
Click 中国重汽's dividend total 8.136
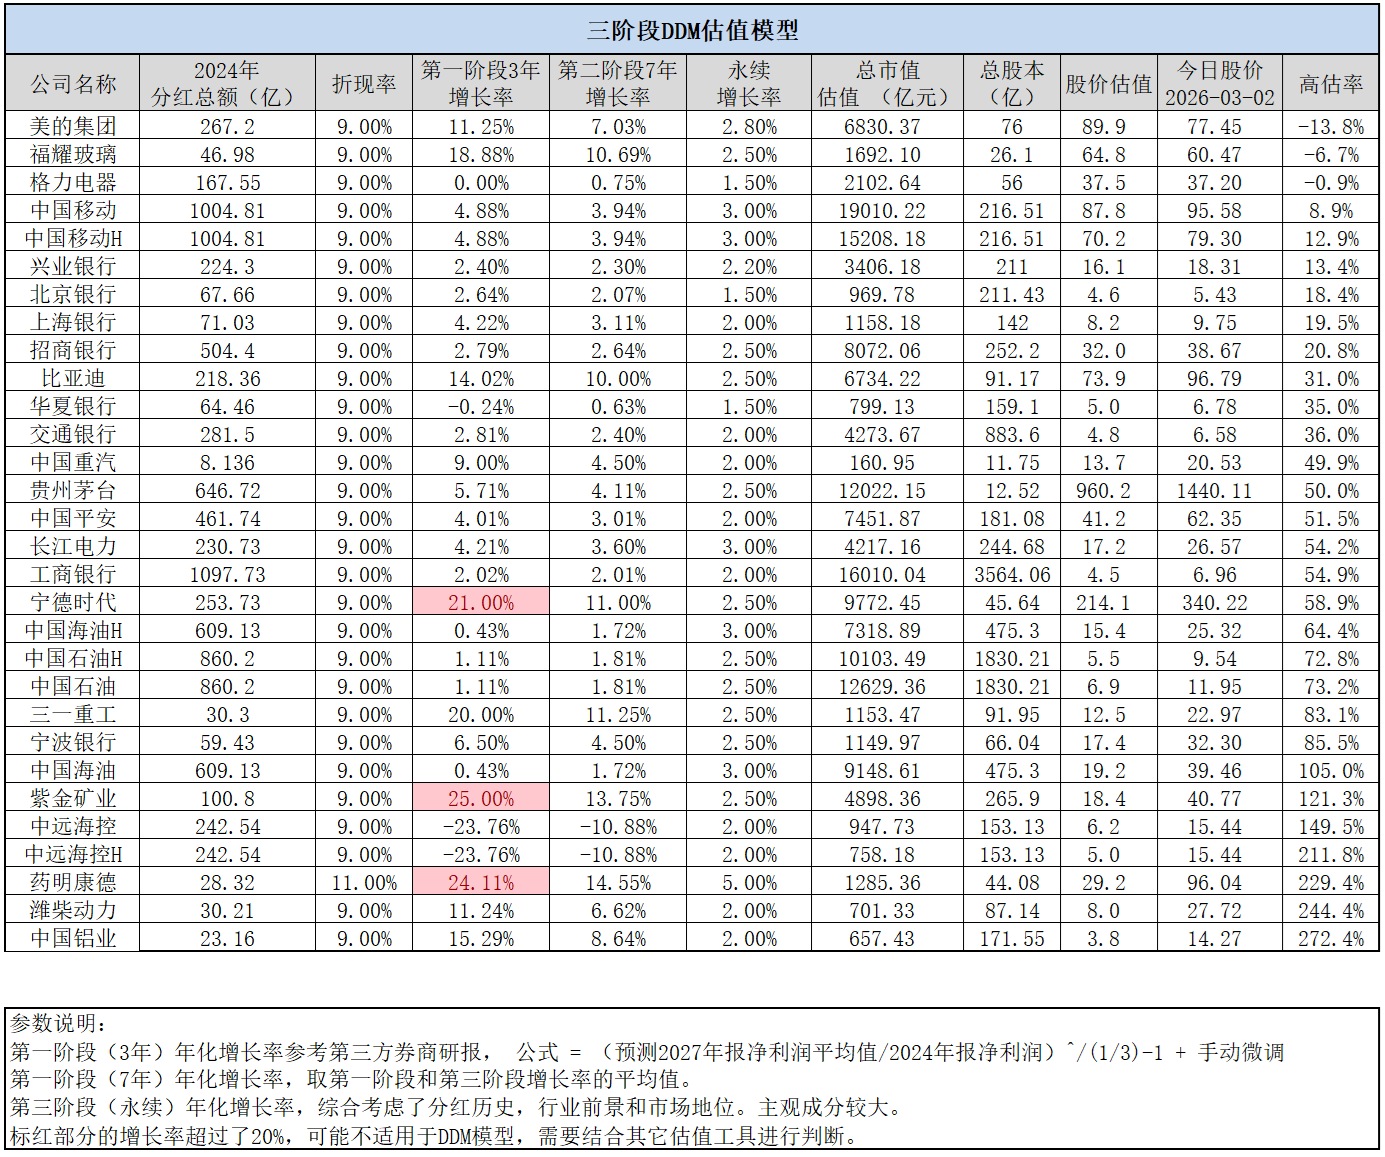tap(228, 462)
